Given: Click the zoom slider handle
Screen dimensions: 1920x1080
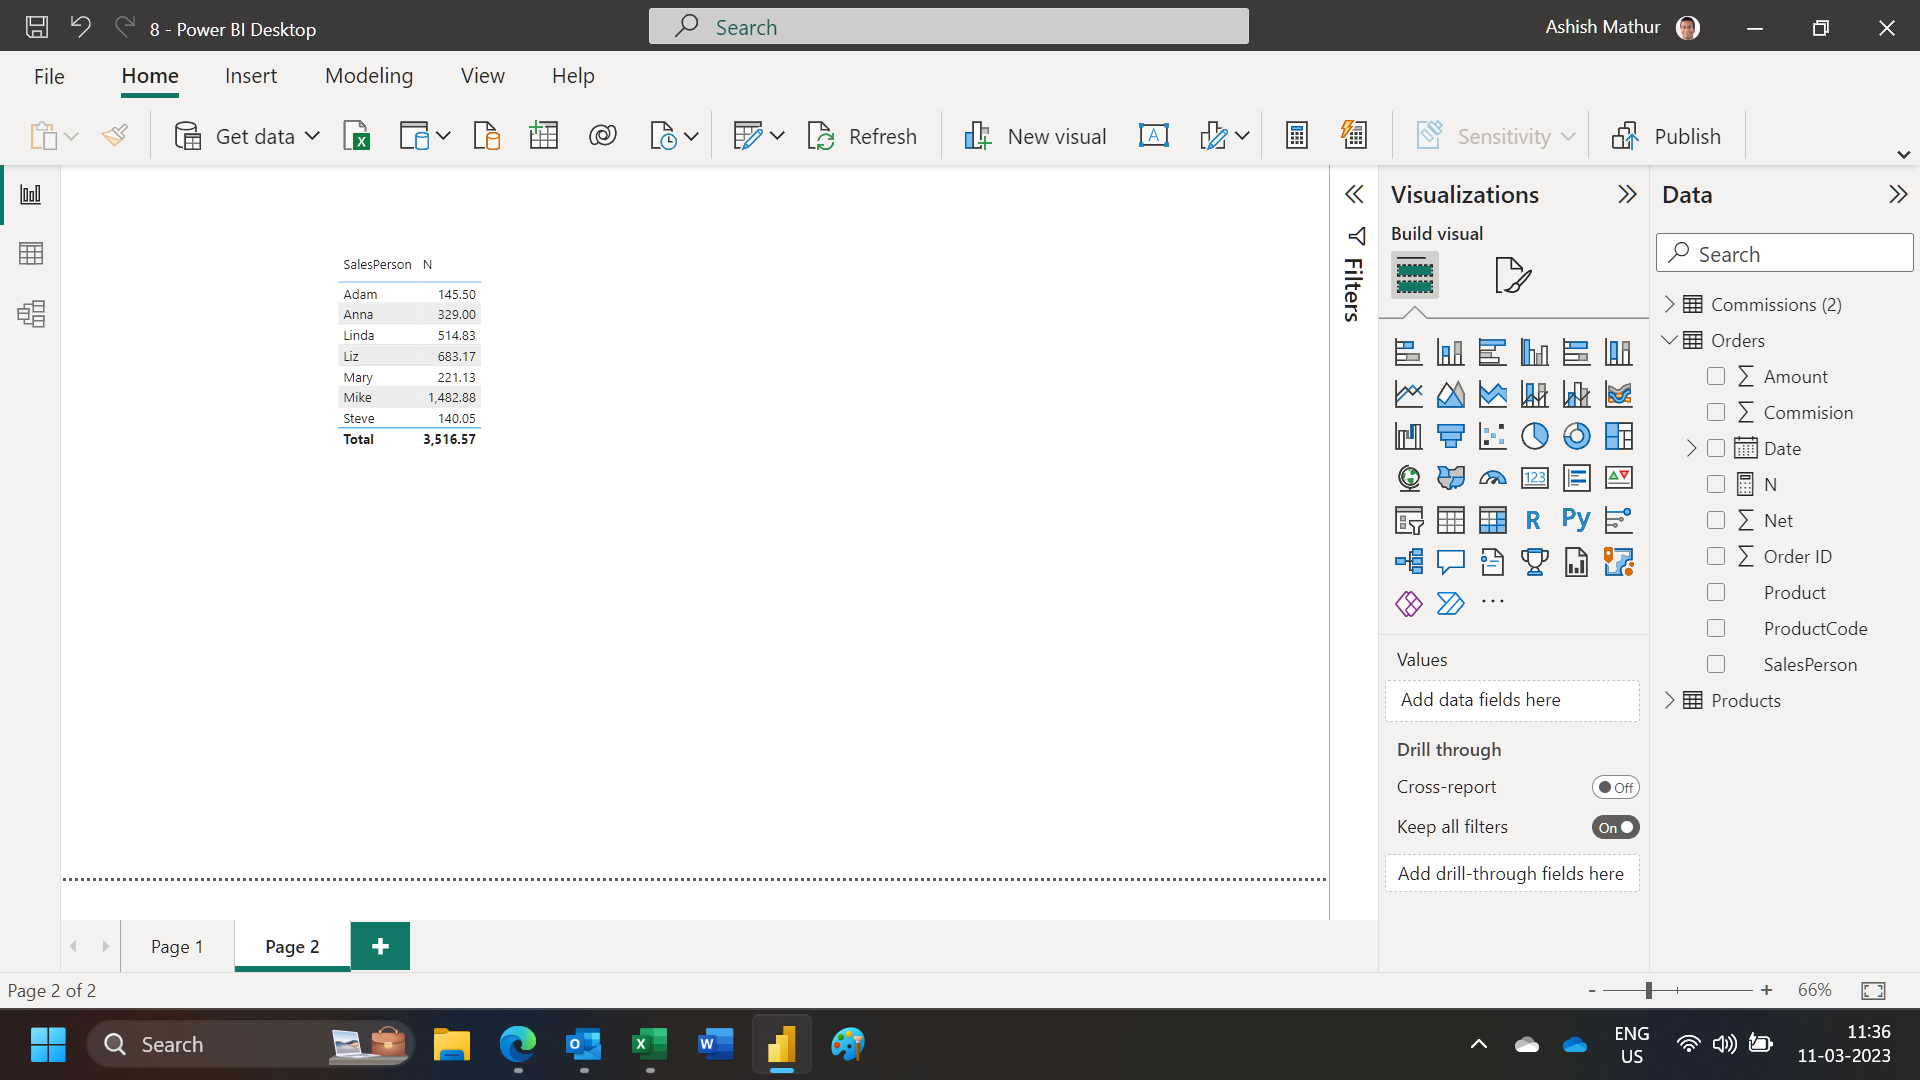Looking at the screenshot, I should point(1648,990).
